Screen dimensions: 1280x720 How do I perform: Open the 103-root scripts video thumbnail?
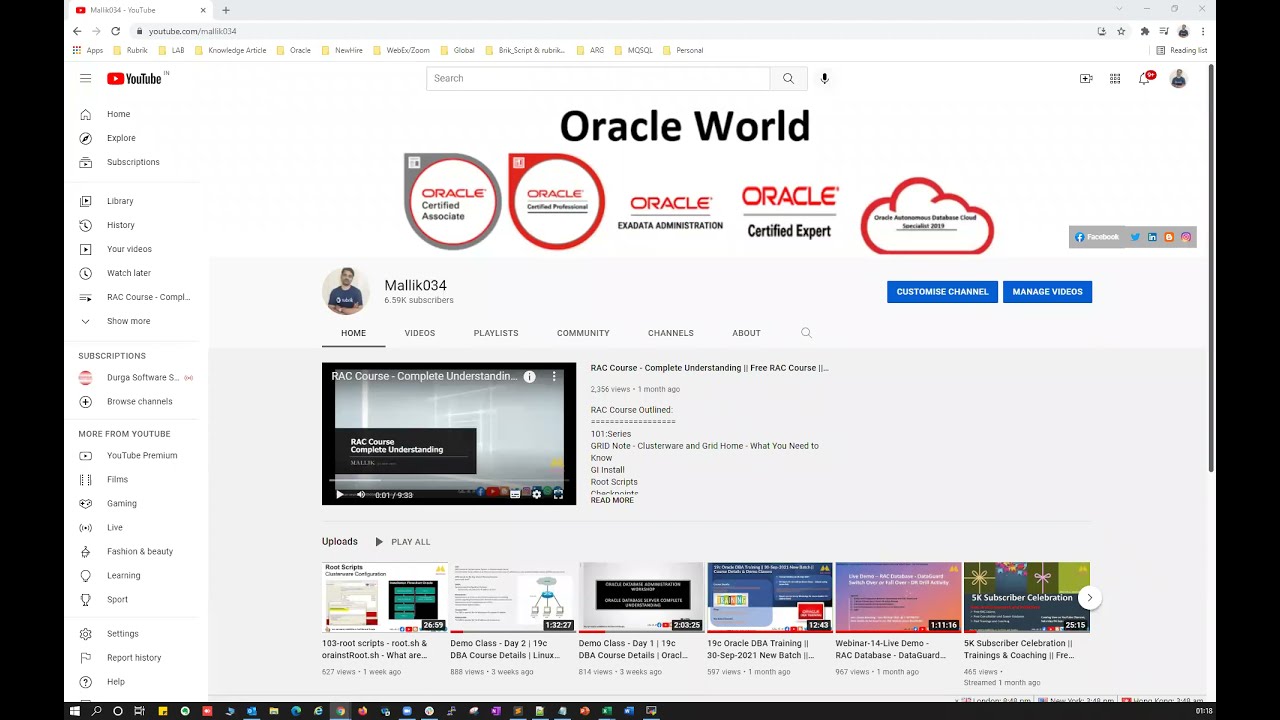pyautogui.click(x=385, y=597)
